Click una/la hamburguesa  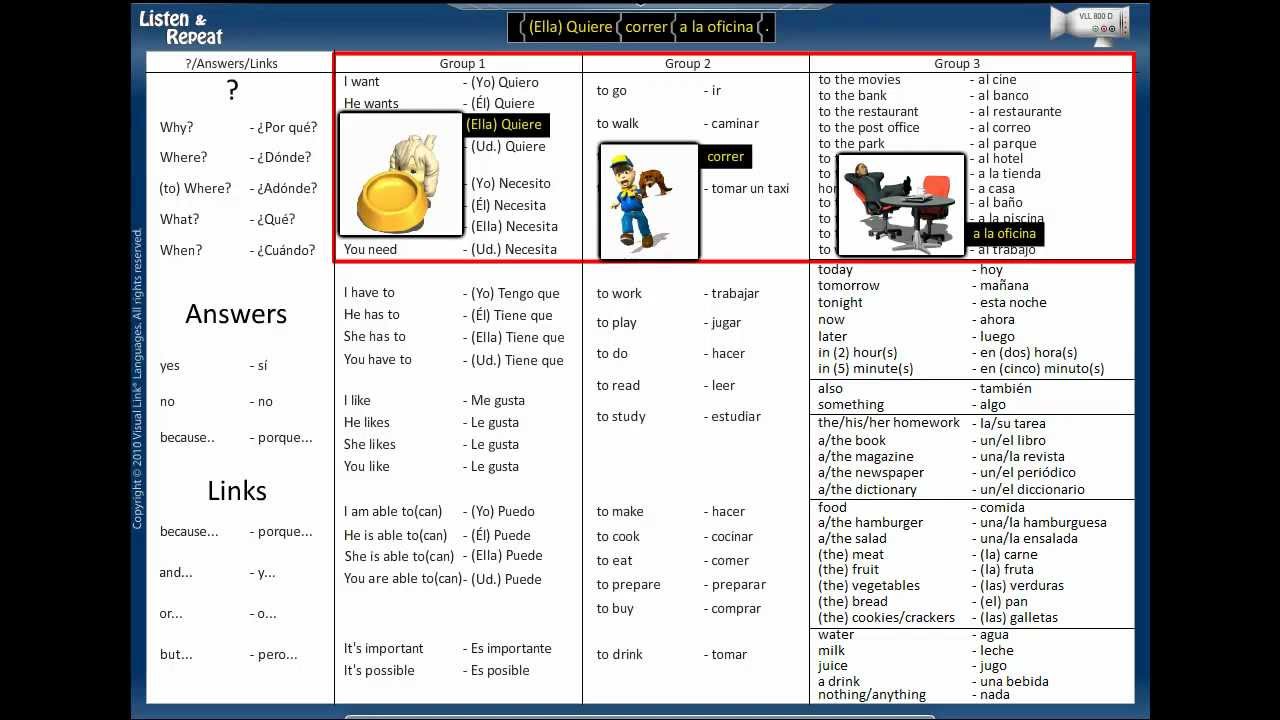(1043, 523)
